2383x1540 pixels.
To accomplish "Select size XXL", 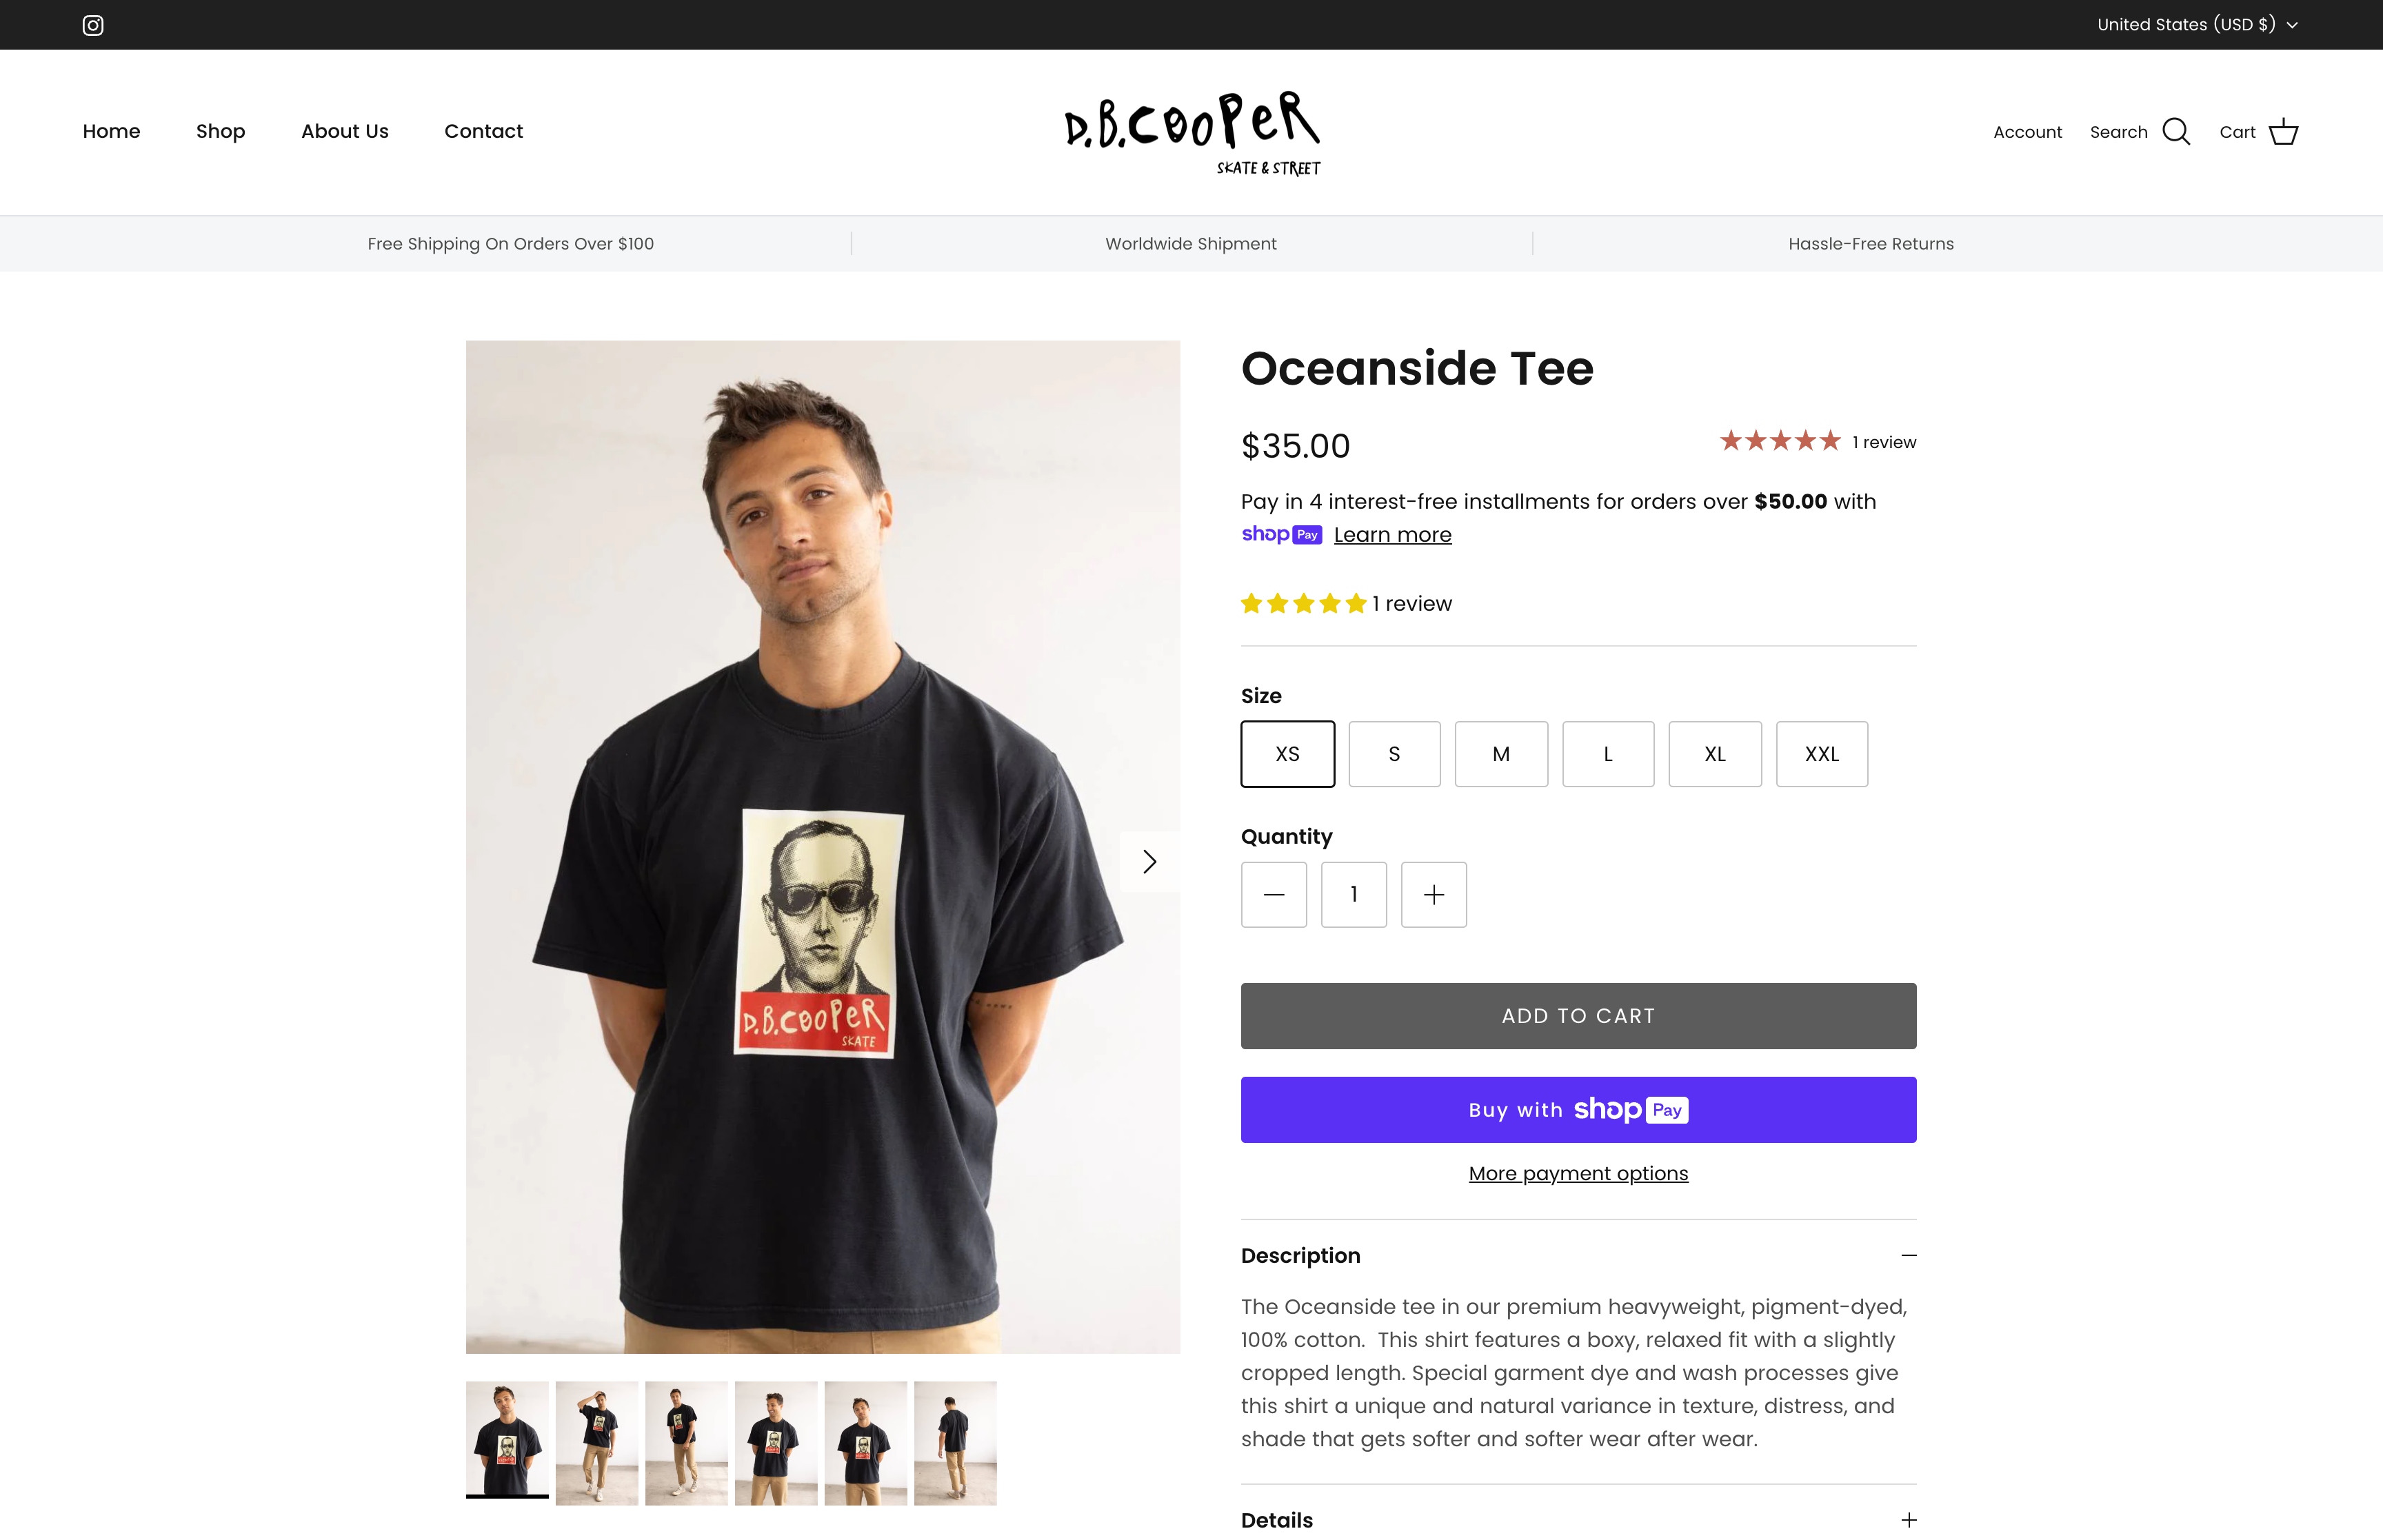I will pyautogui.click(x=1821, y=754).
